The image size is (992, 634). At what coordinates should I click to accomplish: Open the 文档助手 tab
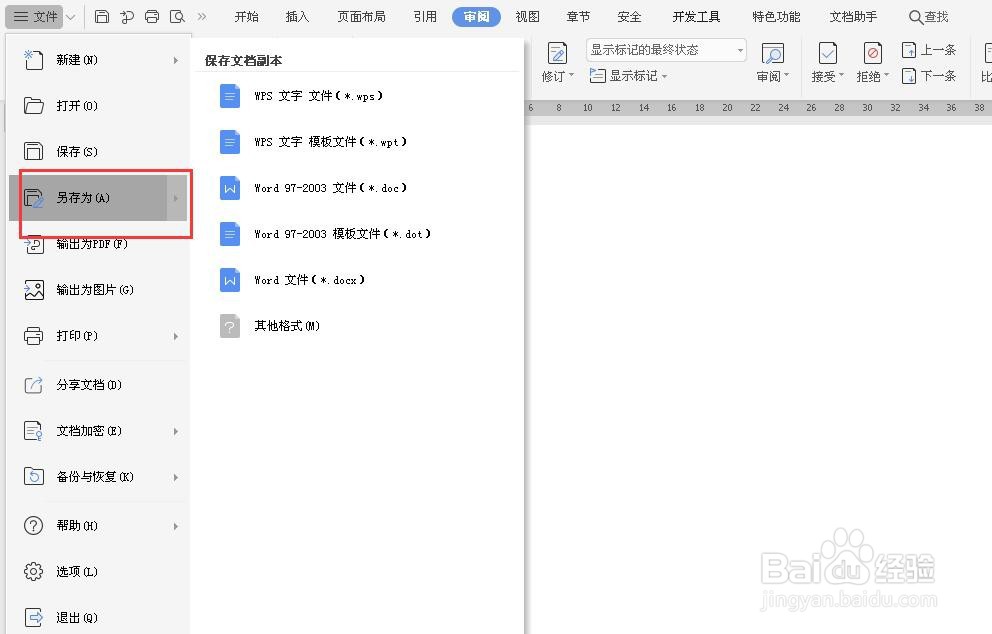tap(853, 16)
